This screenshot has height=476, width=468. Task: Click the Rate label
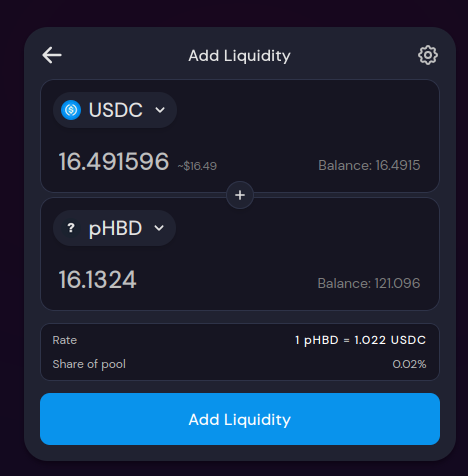coord(65,340)
